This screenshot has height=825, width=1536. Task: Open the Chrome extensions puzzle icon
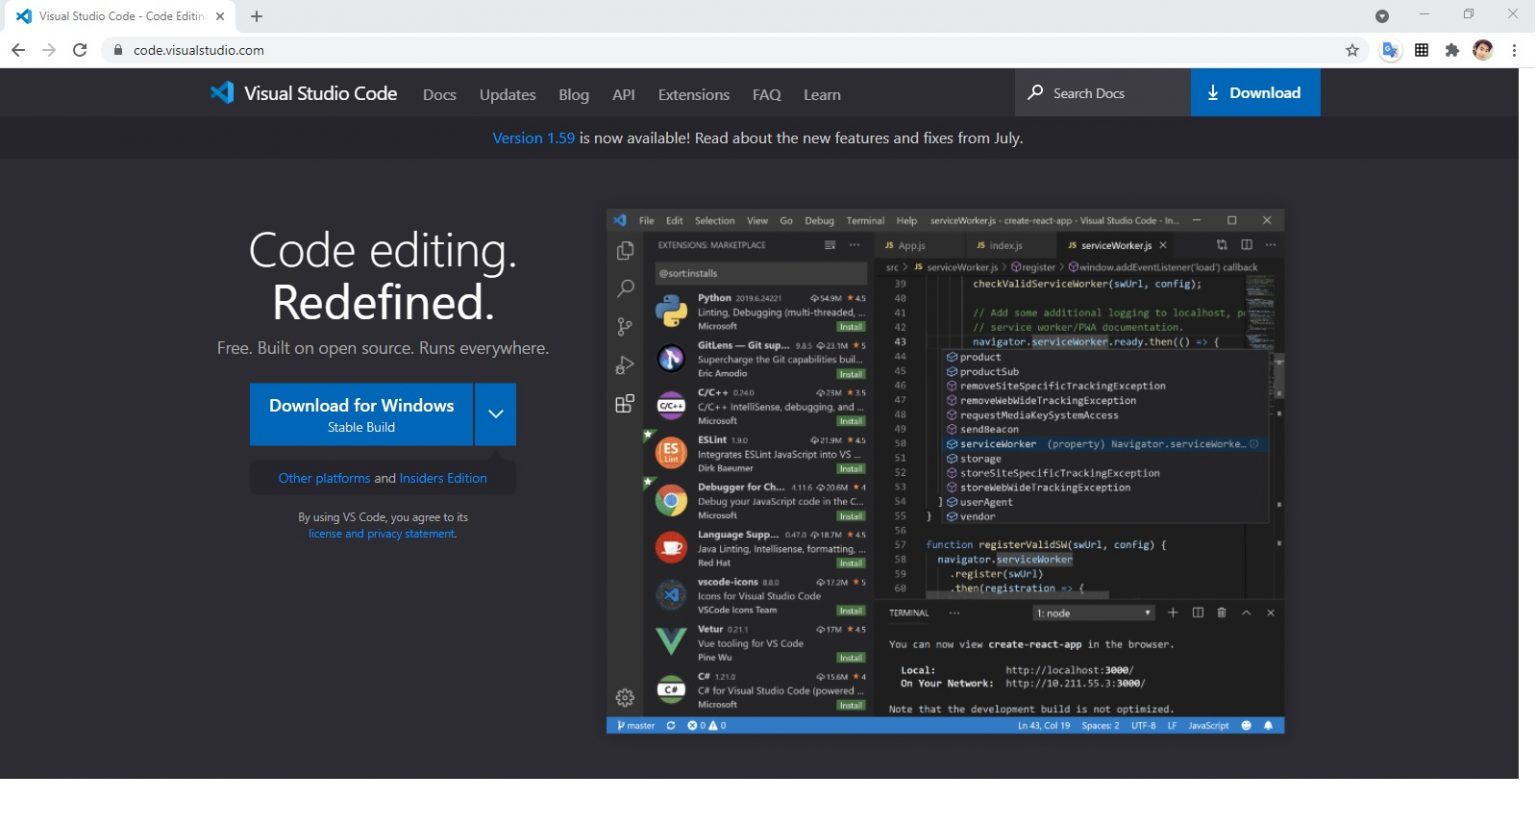1452,50
